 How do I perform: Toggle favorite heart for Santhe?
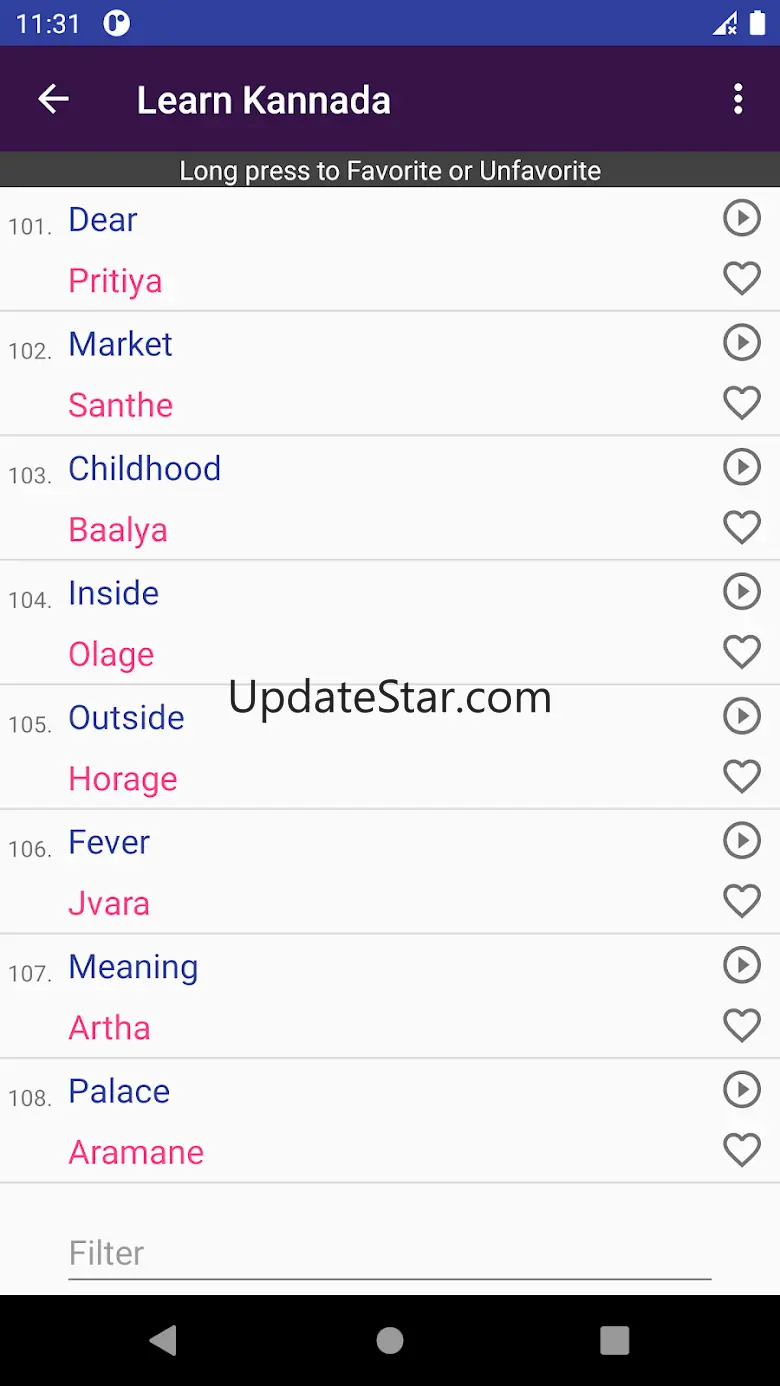pyautogui.click(x=742, y=403)
